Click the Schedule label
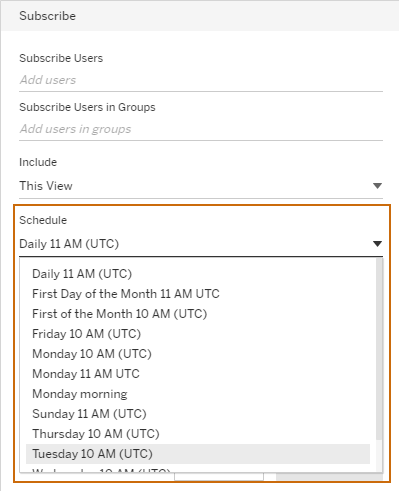 (43, 220)
